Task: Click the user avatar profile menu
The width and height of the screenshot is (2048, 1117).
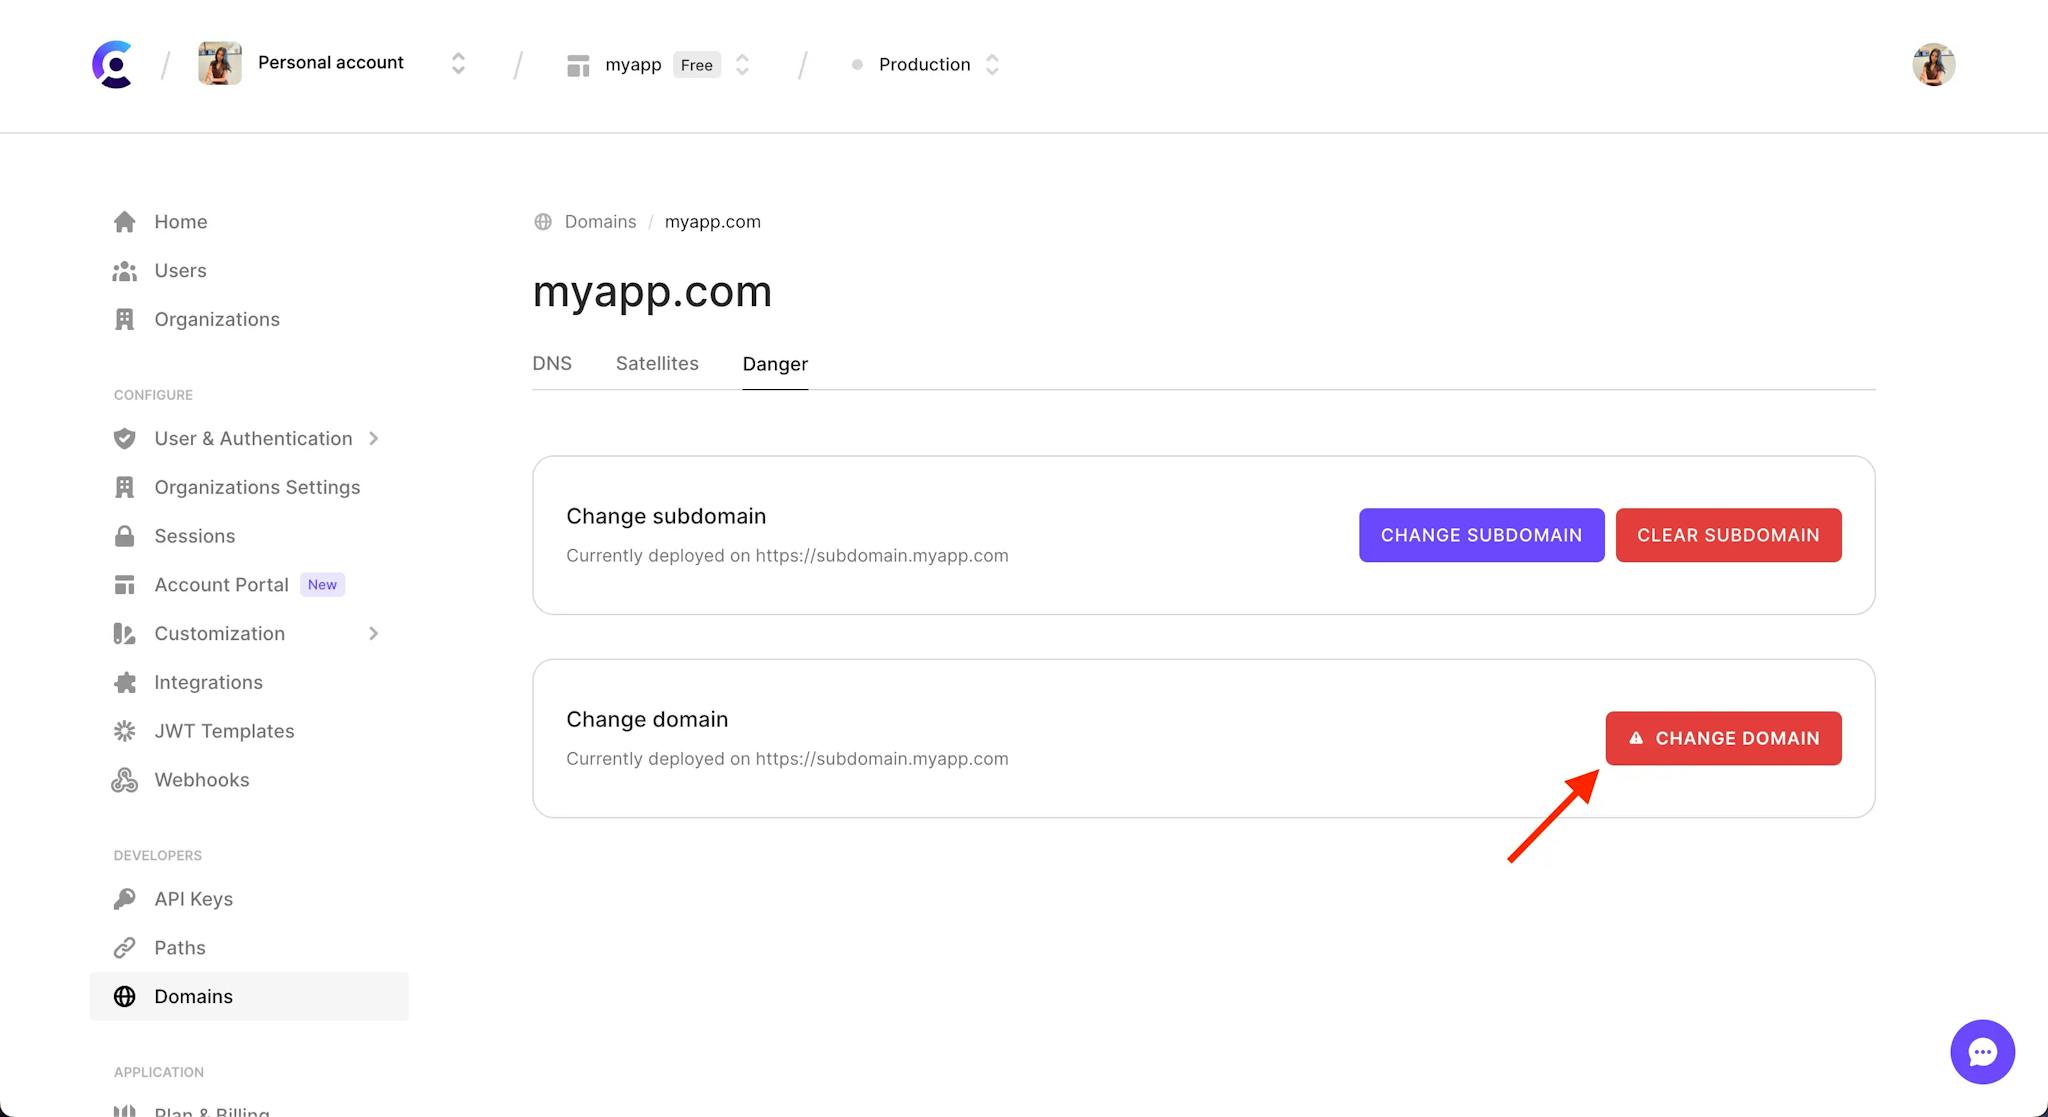Action: pos(1934,65)
